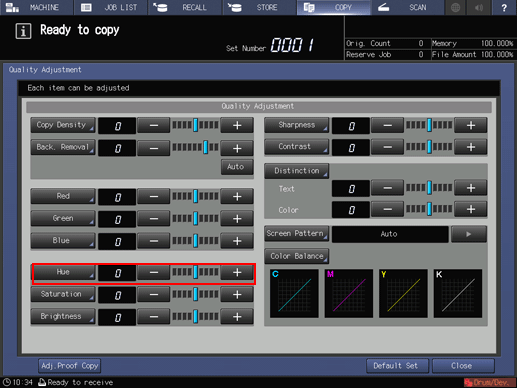Open the Distinction settings button
517x388 pixels.
coord(297,171)
